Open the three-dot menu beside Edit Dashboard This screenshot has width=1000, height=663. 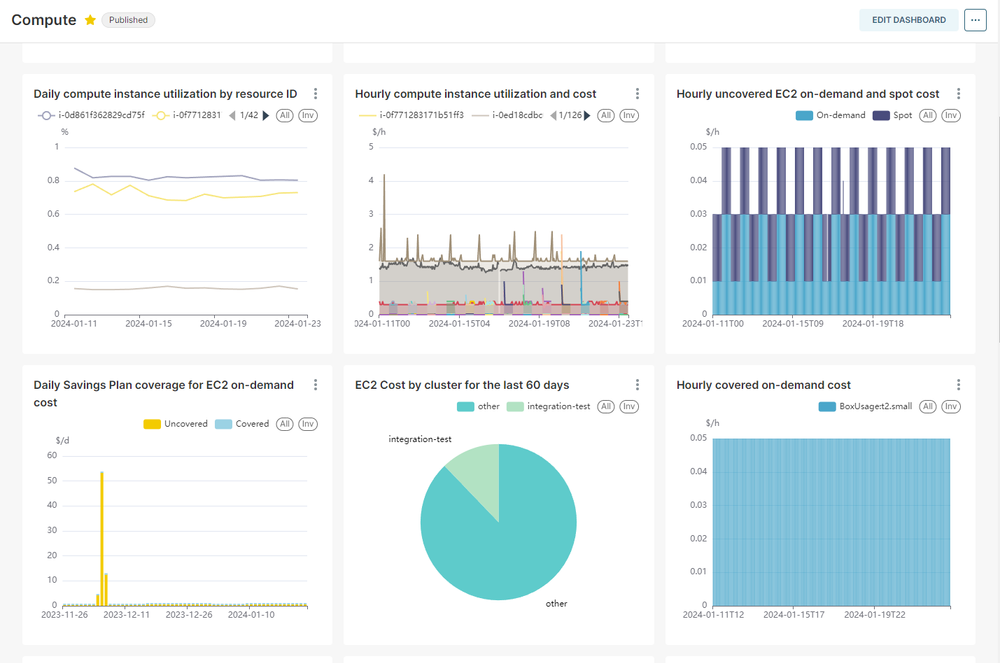pos(975,20)
